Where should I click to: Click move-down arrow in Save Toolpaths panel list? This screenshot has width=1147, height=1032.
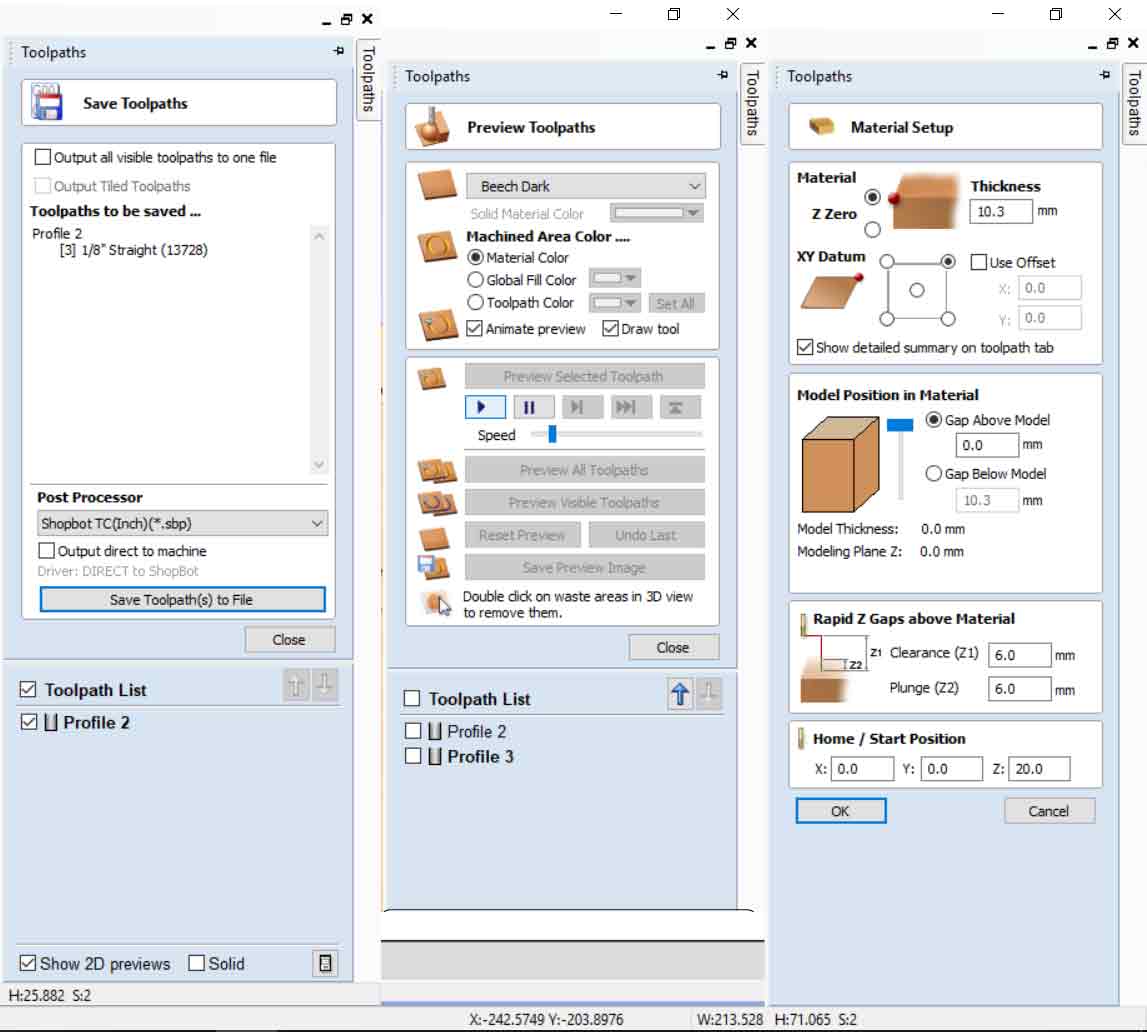pos(325,685)
